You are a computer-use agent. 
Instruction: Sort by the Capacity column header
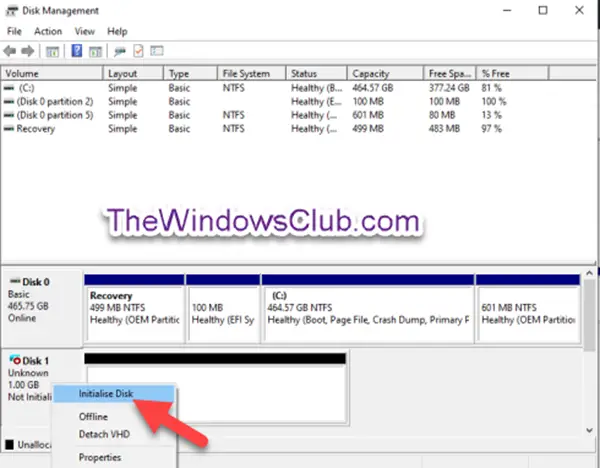(385, 73)
